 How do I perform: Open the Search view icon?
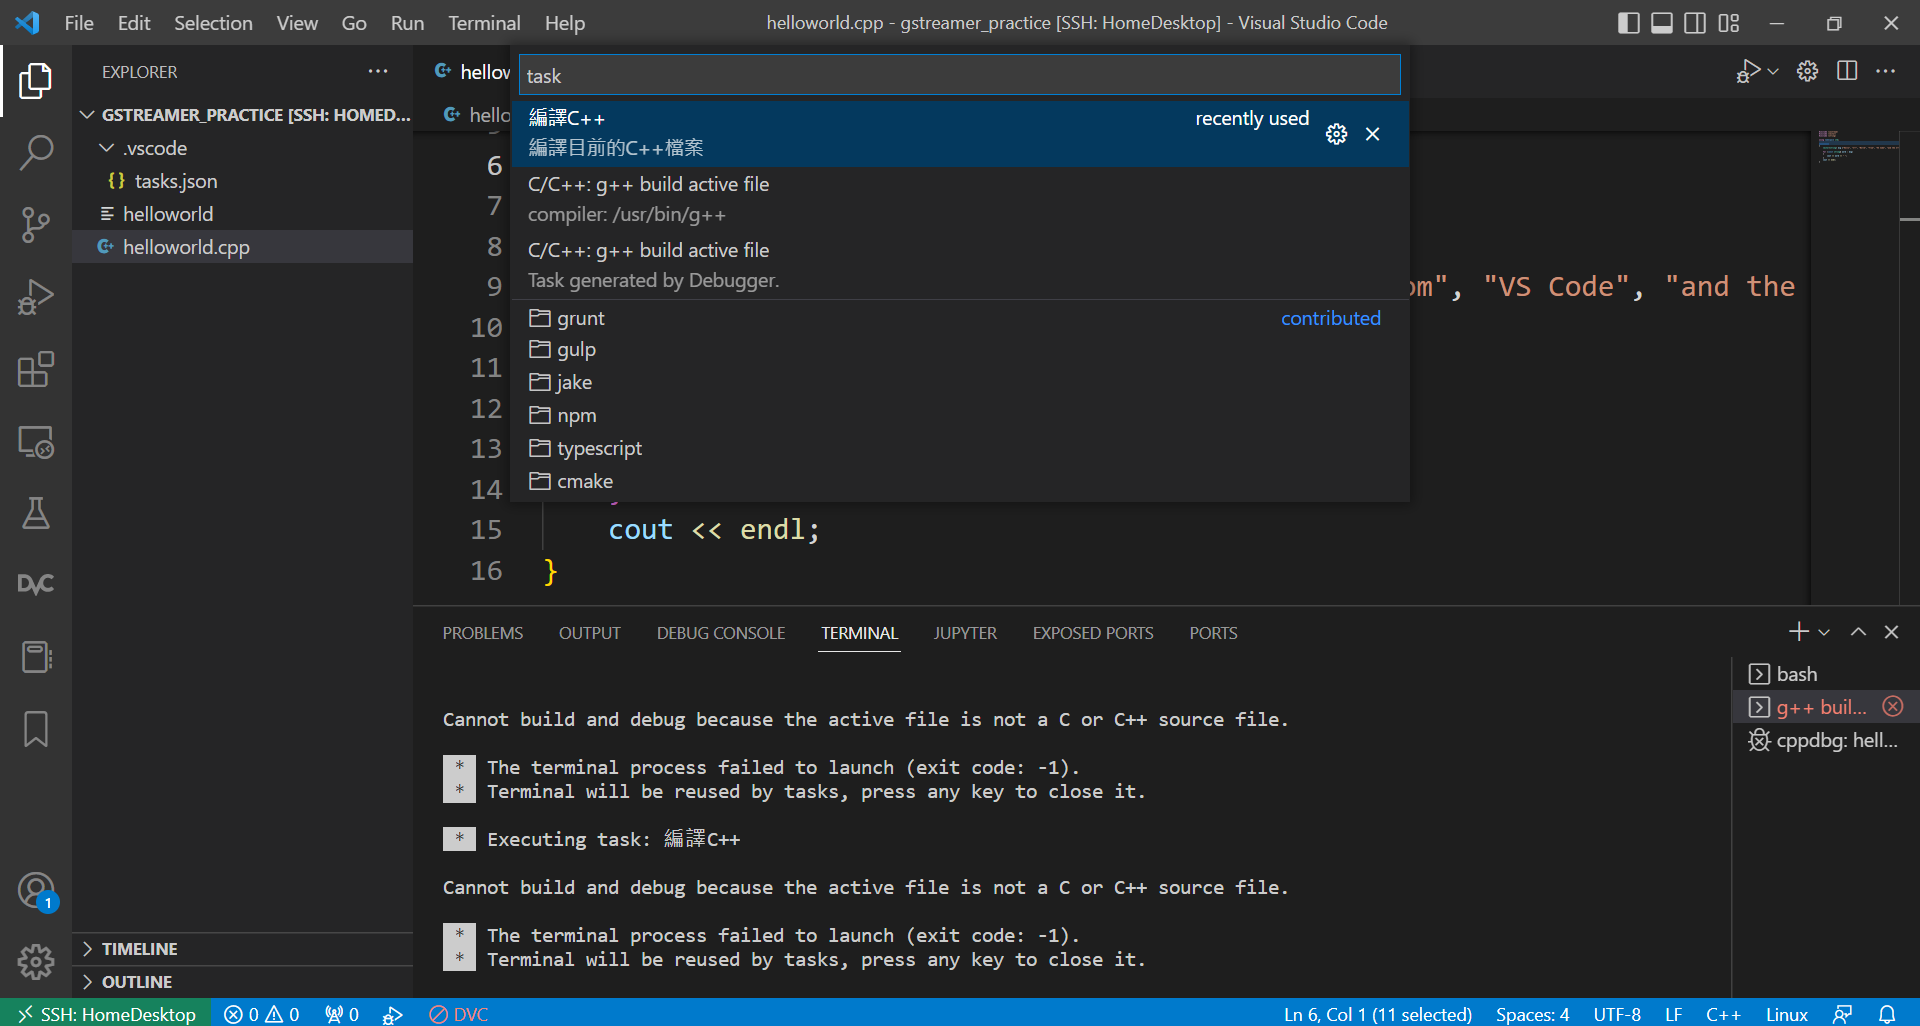coord(35,153)
